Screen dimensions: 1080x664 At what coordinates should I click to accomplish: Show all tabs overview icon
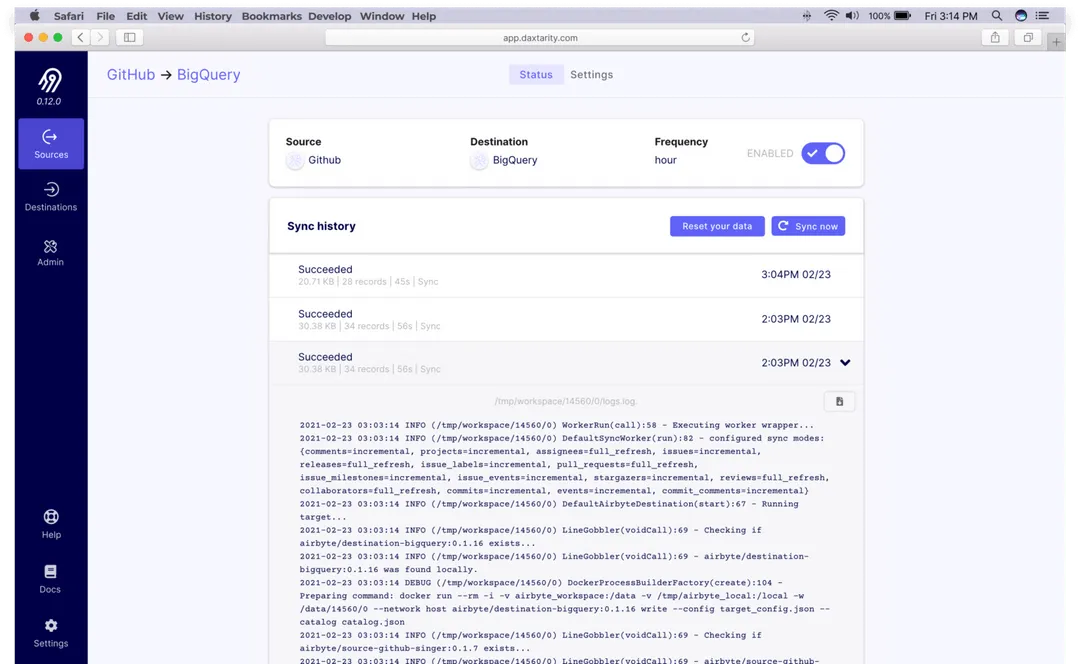[x=1028, y=37]
